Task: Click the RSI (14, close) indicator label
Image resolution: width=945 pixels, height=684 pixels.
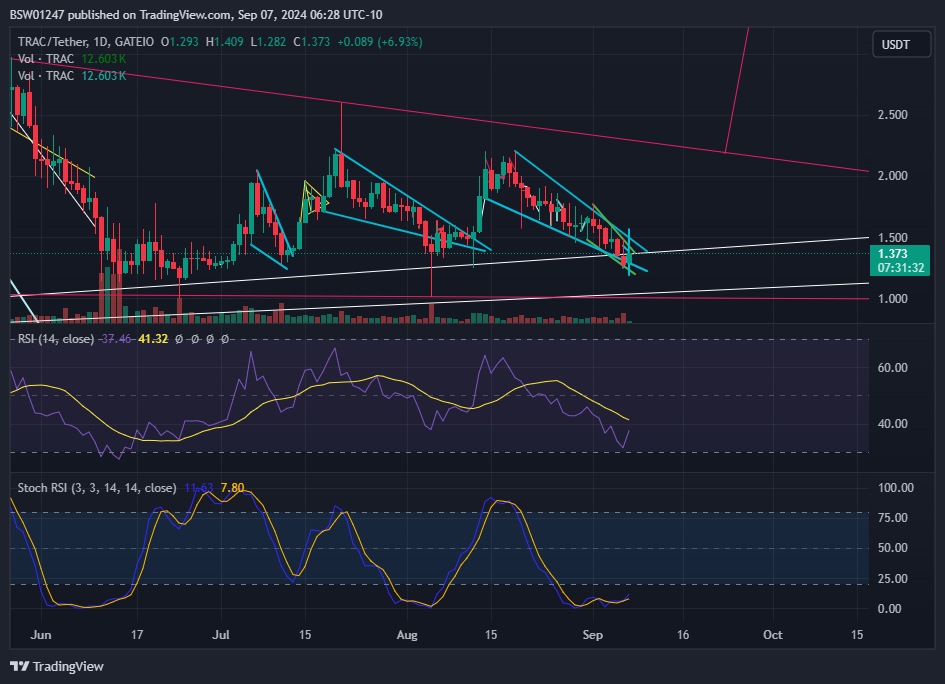Action: [x=56, y=339]
